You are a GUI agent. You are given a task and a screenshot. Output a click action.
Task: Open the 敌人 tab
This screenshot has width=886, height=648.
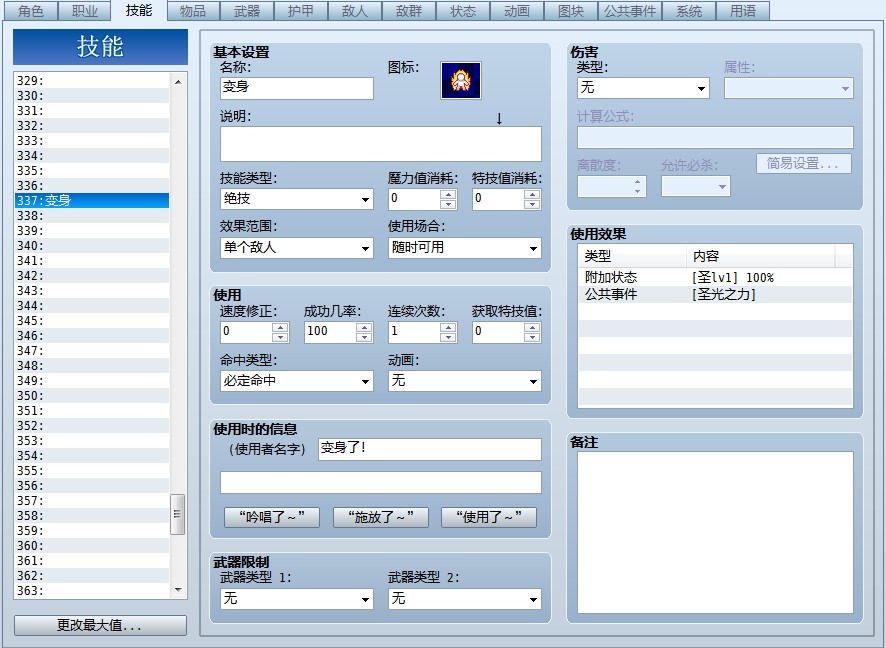355,11
